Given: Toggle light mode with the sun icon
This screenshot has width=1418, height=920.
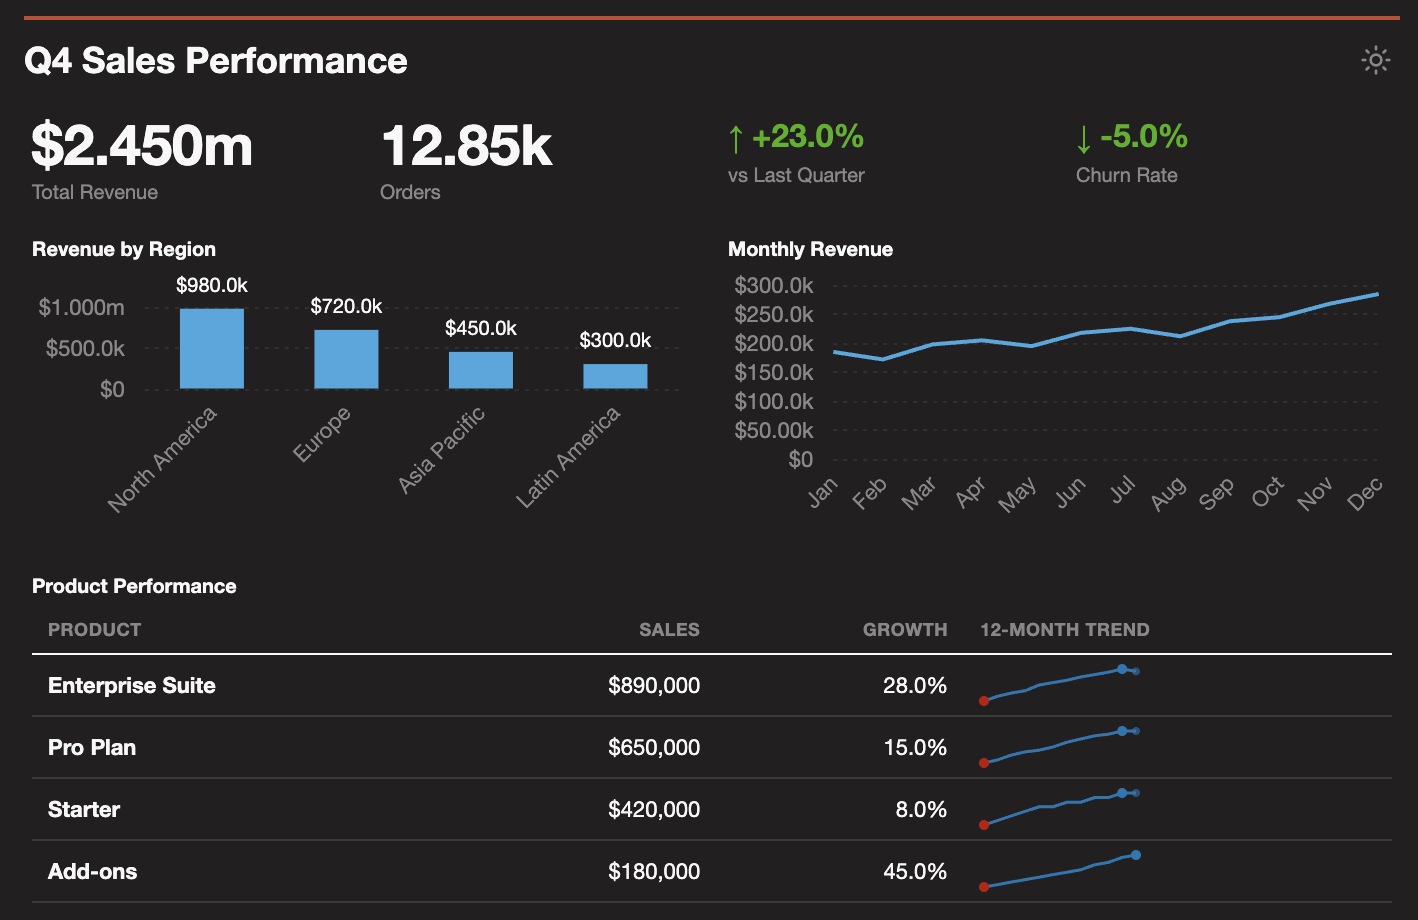Looking at the screenshot, I should click(1377, 60).
